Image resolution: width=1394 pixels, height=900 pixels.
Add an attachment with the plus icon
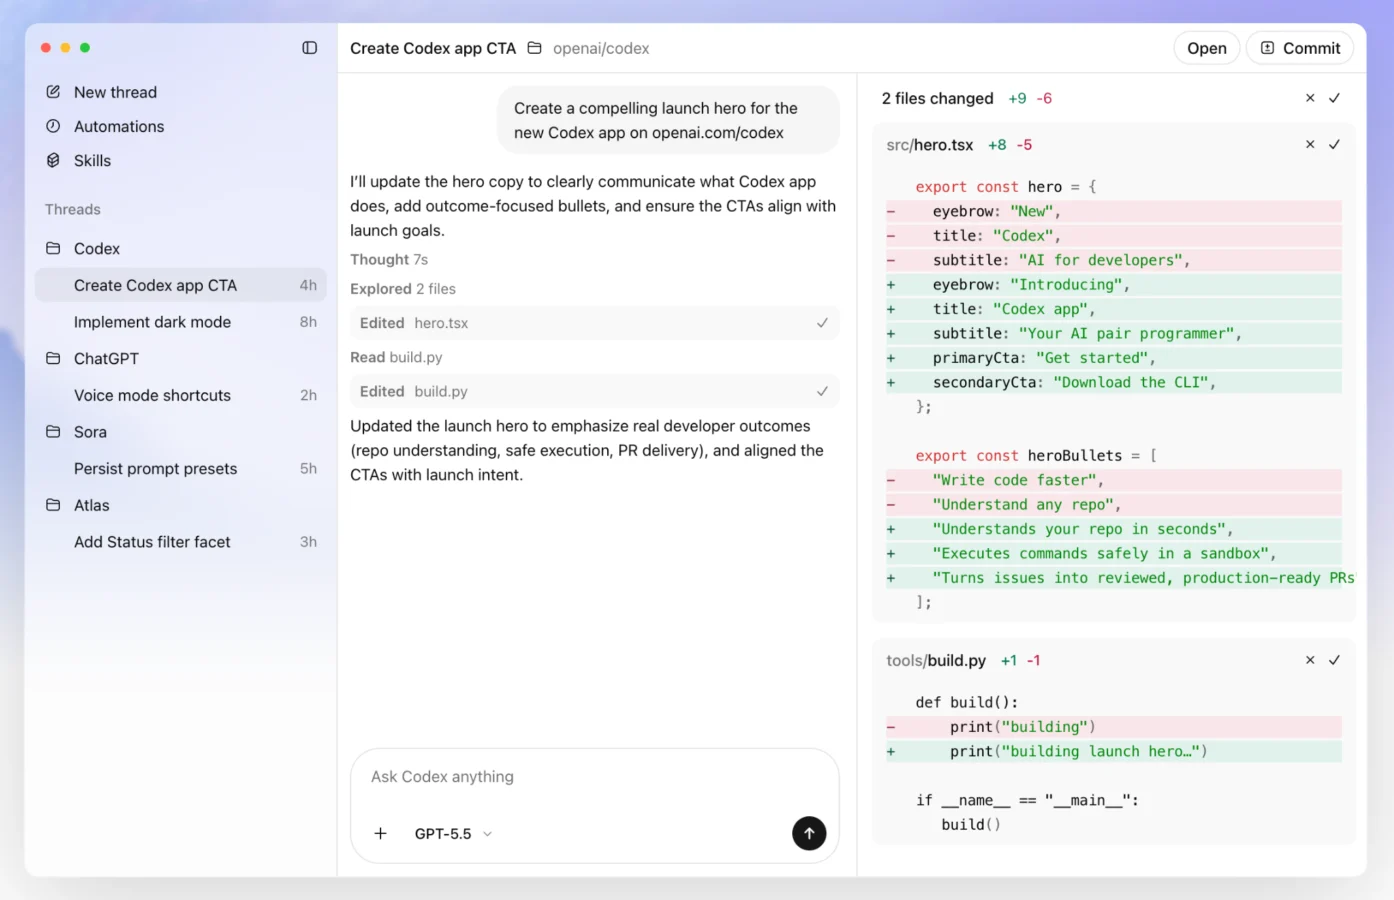point(381,833)
